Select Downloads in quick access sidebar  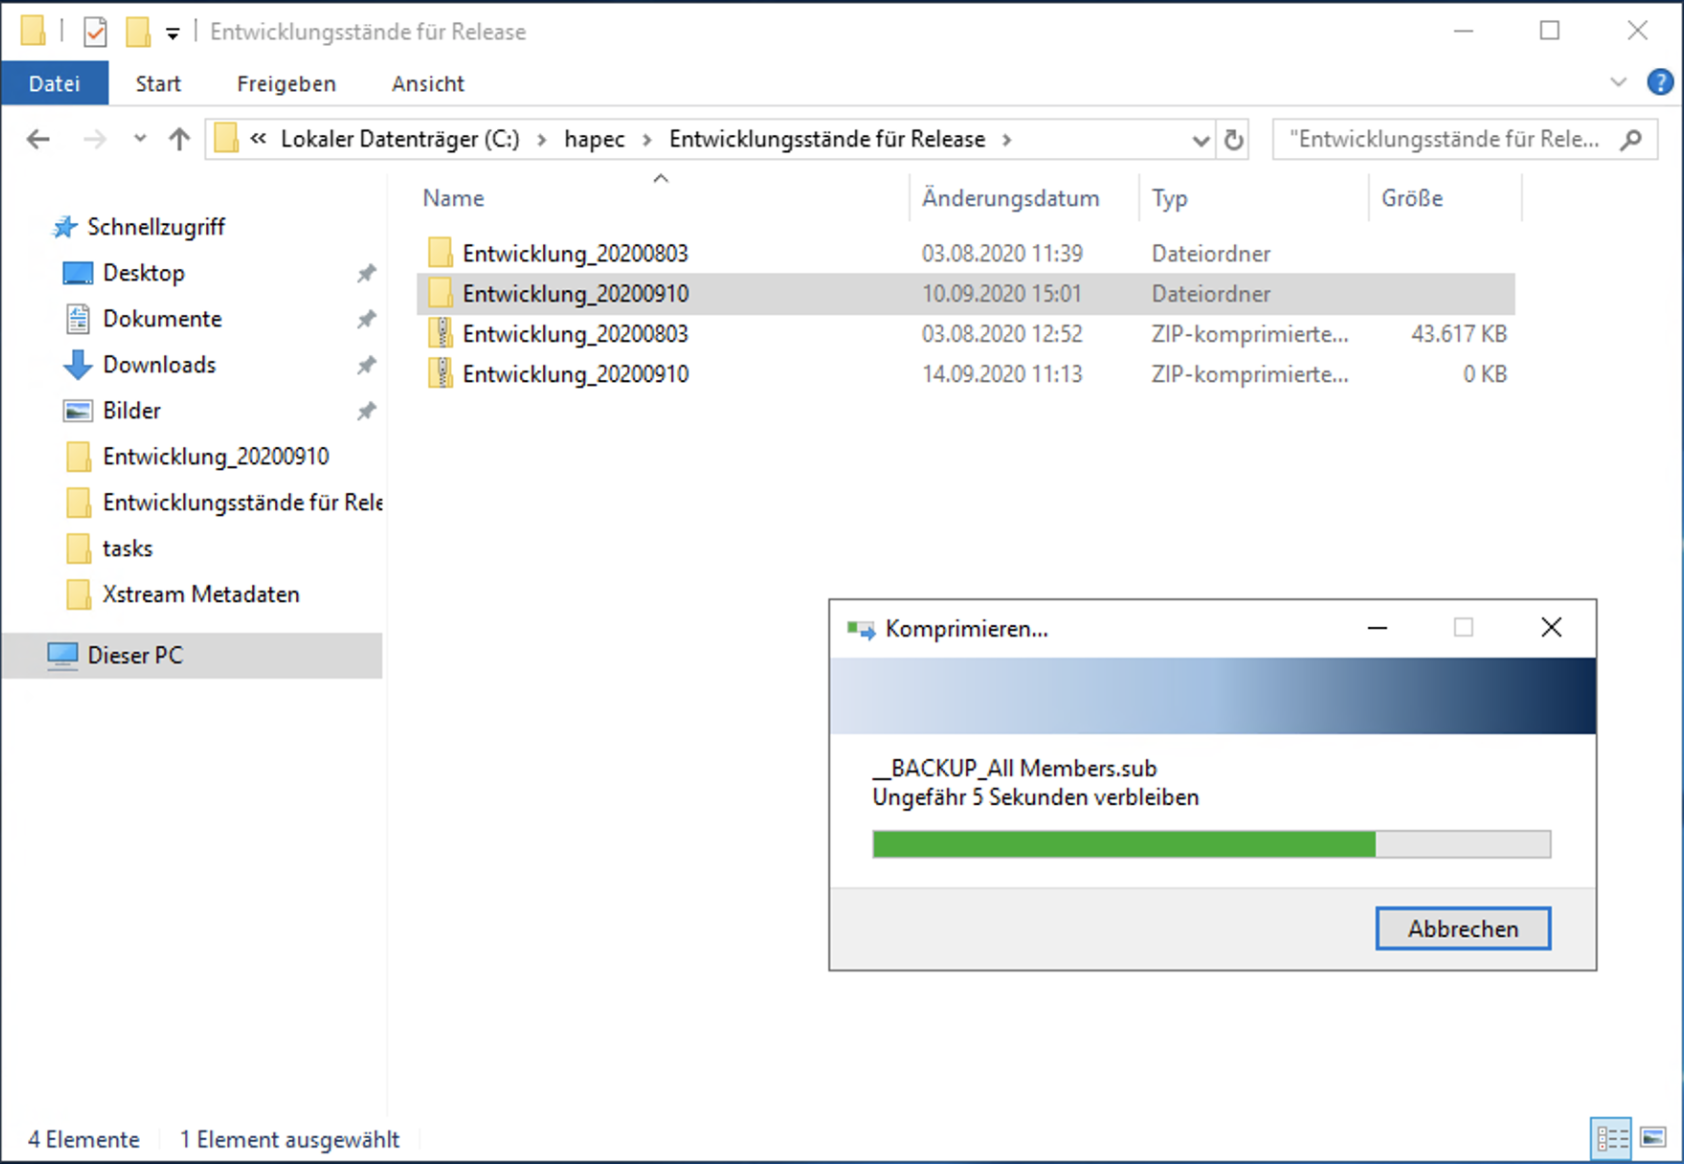pyautogui.click(x=159, y=365)
